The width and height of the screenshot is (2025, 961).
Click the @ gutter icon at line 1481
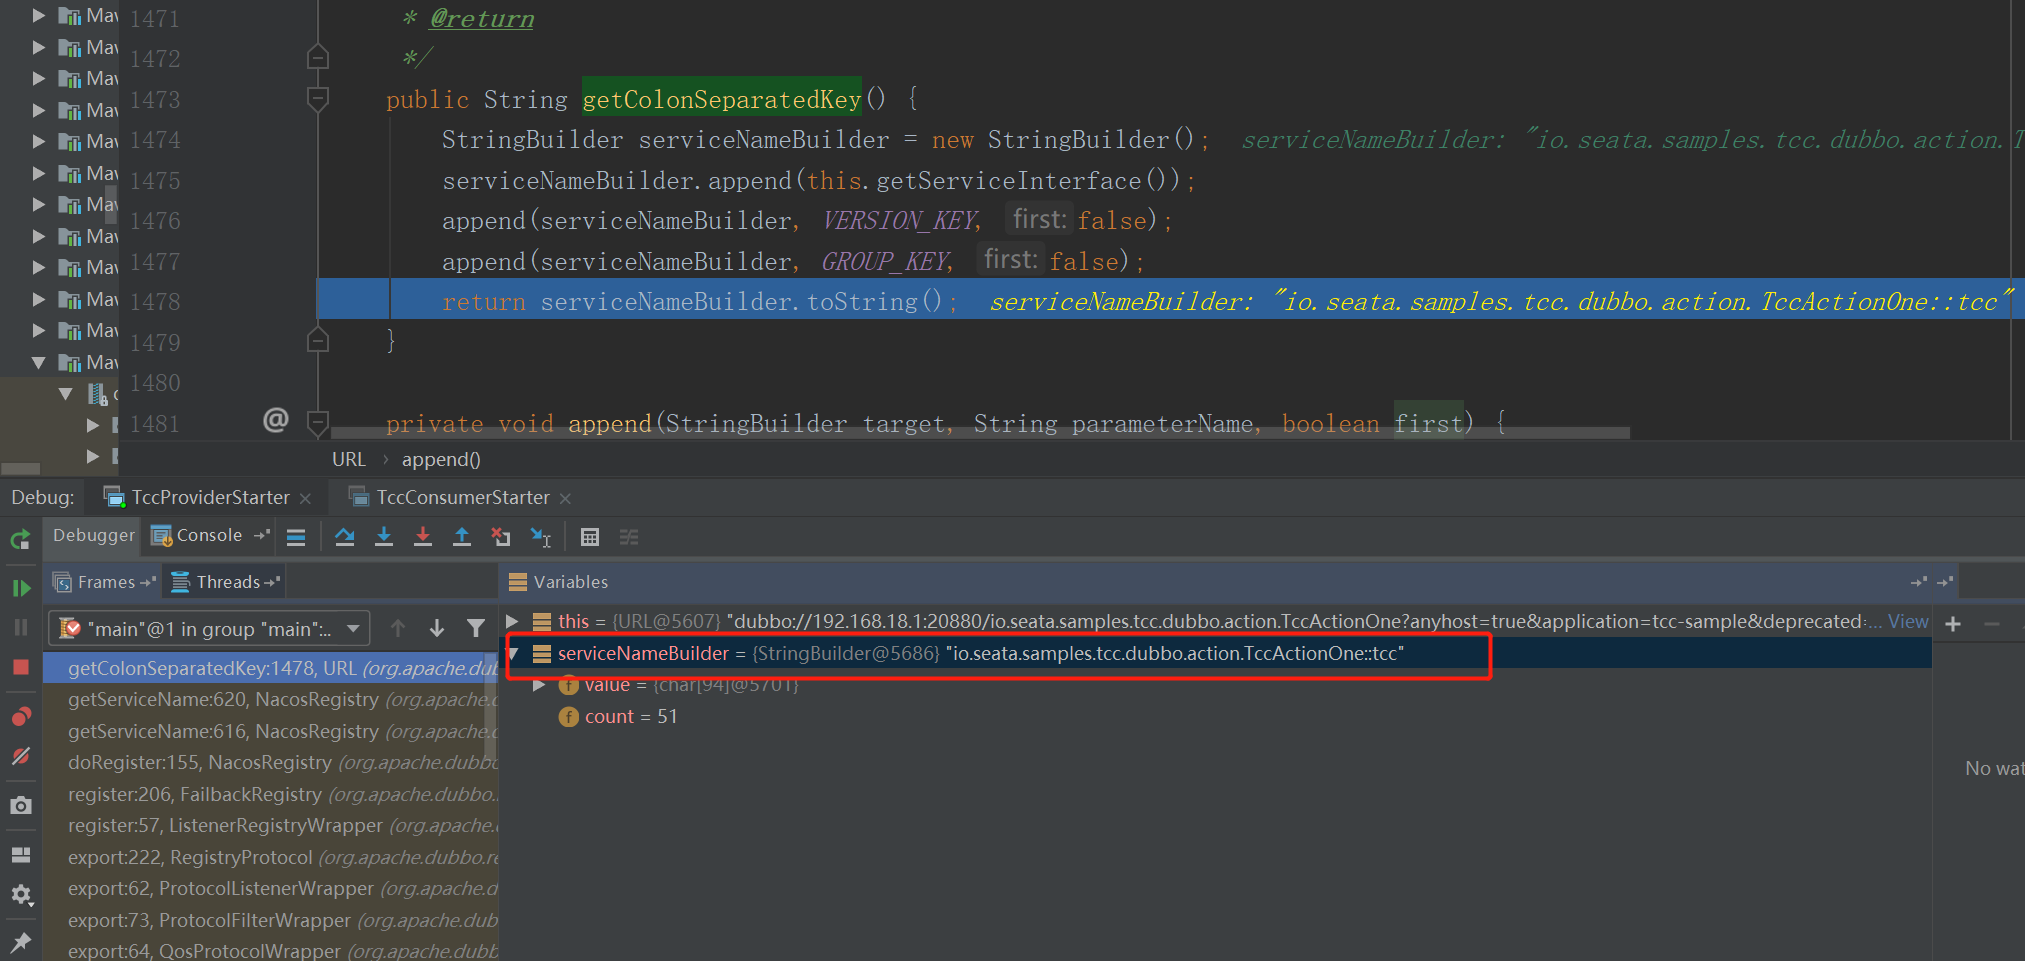coord(275,420)
